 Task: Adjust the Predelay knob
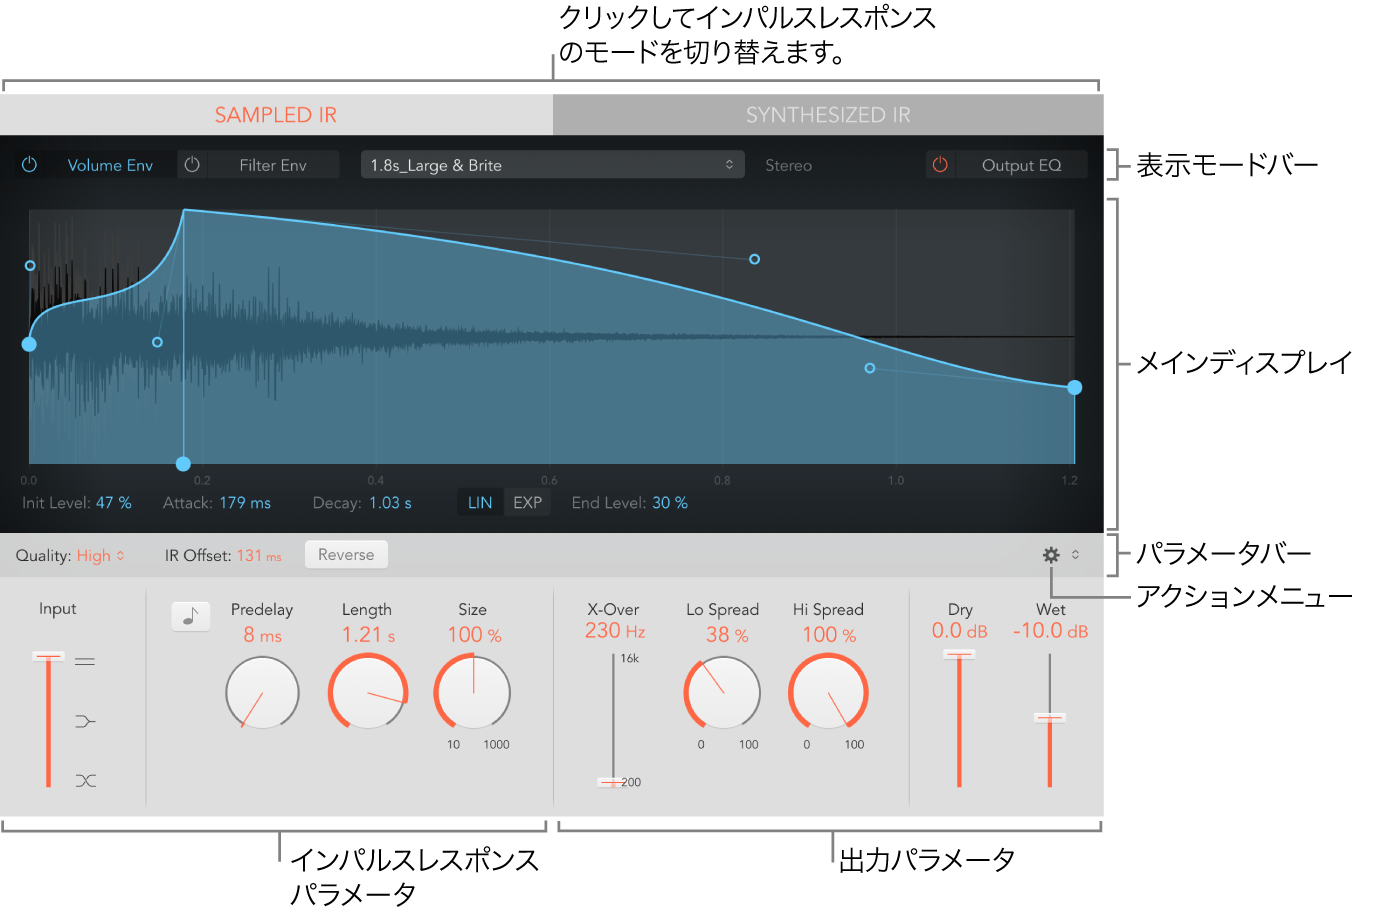262,692
